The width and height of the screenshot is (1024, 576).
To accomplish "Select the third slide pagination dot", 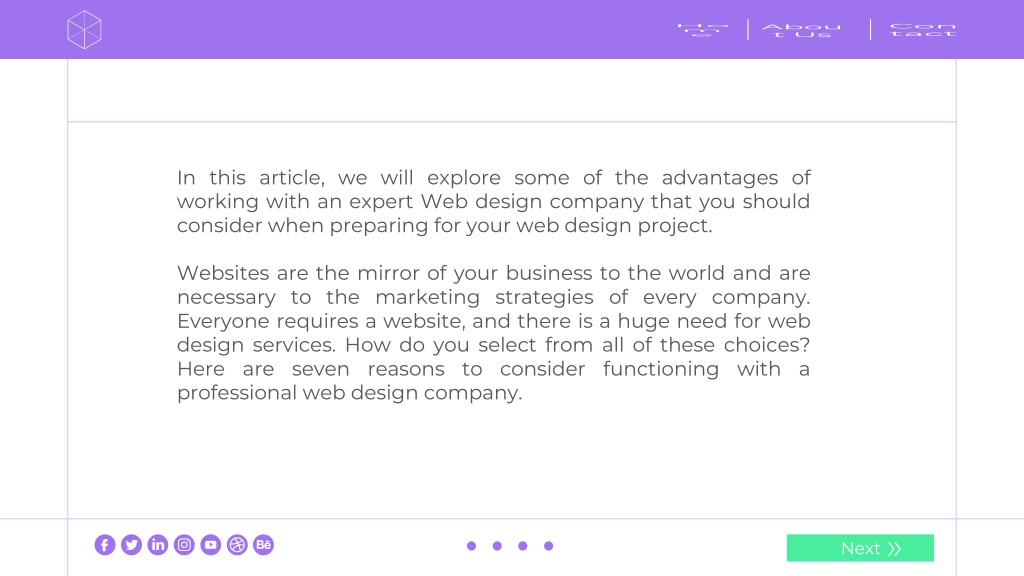I will pos(522,546).
